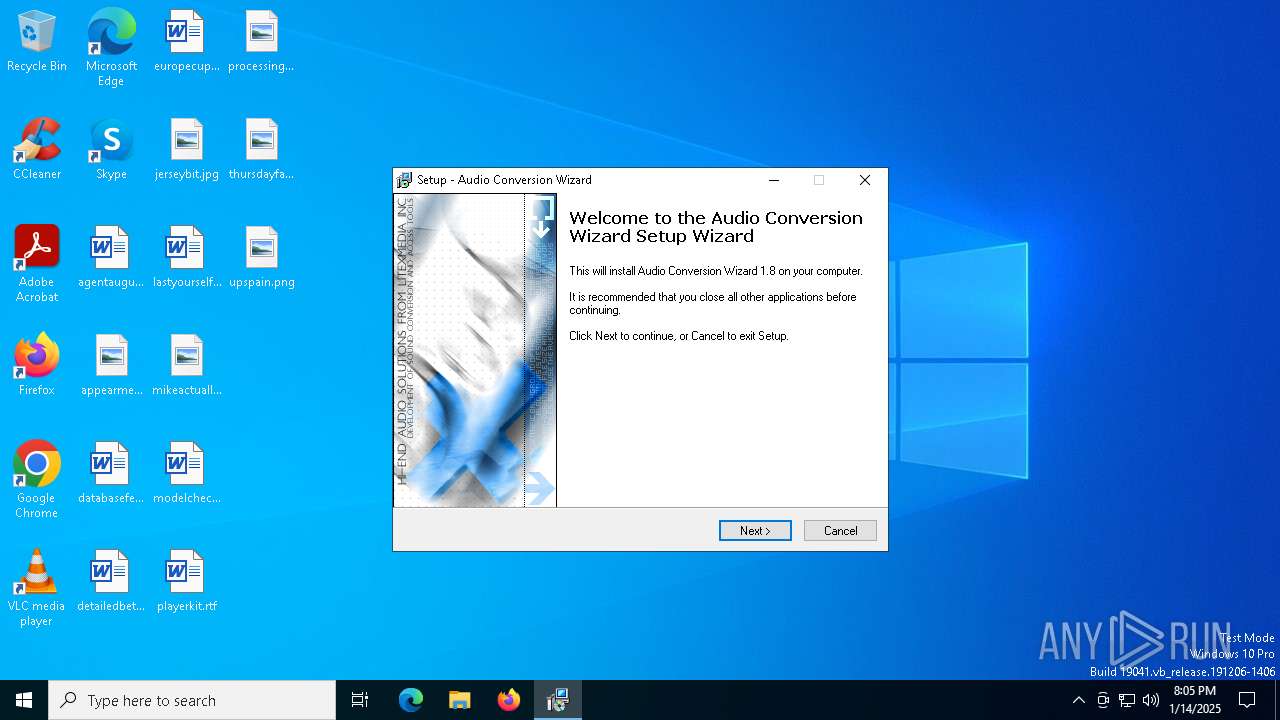Select Google Chrome desktop shortcut

[x=37, y=480]
